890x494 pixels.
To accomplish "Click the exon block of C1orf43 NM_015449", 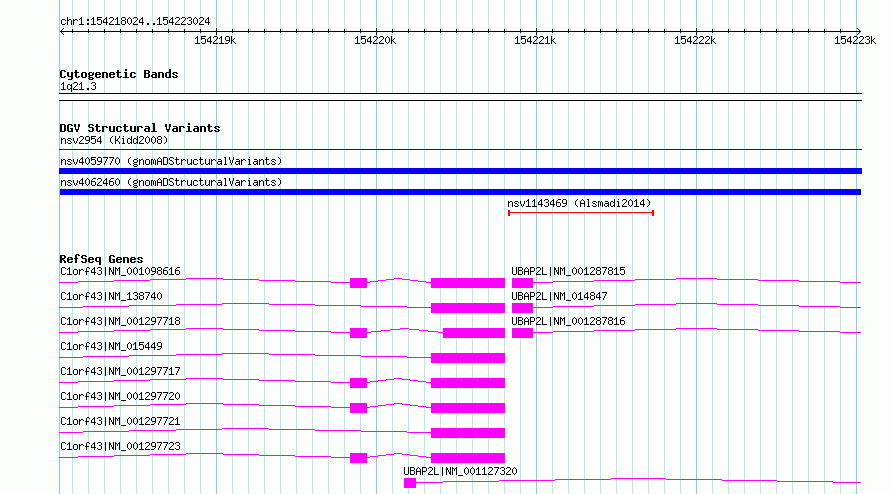I will (x=468, y=358).
